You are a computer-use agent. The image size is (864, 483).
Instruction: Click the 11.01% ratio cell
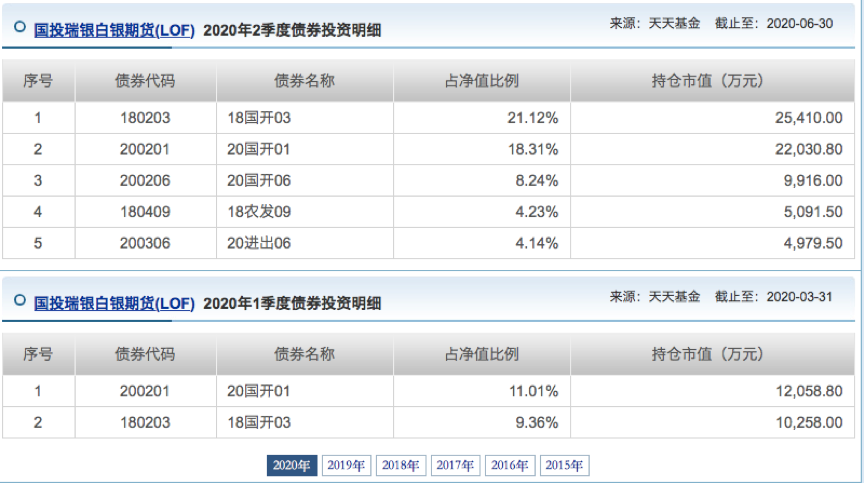[533, 392]
